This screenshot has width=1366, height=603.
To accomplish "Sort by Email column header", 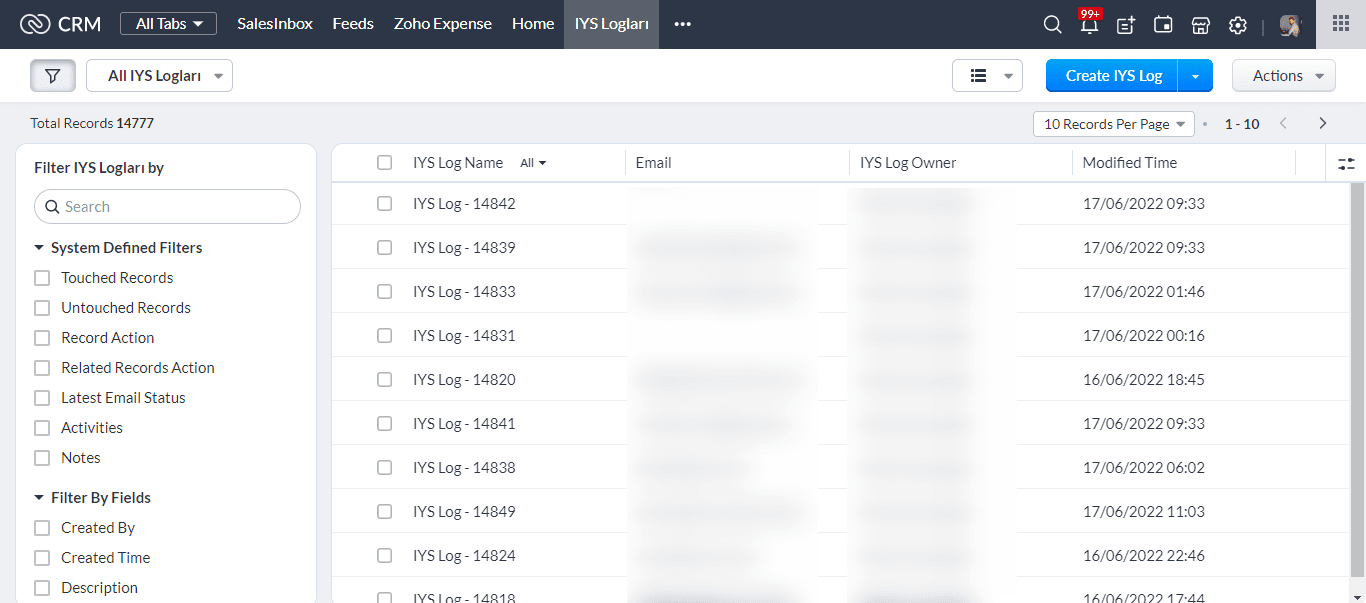I will click(654, 163).
